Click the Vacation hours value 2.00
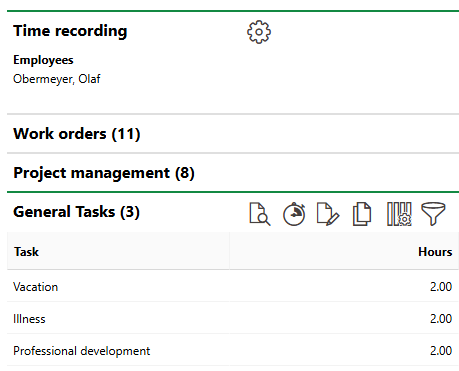The width and height of the screenshot is (459, 371). click(x=441, y=287)
